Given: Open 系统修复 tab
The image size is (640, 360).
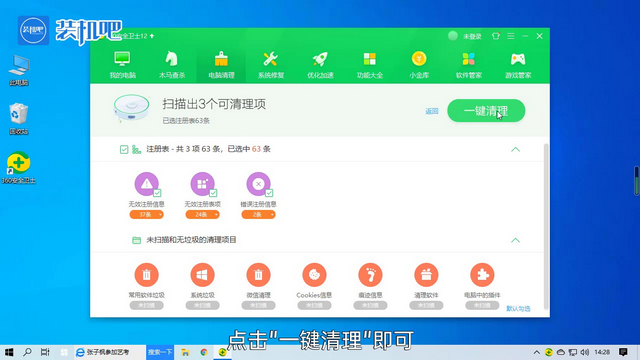Looking at the screenshot, I should tap(271, 64).
